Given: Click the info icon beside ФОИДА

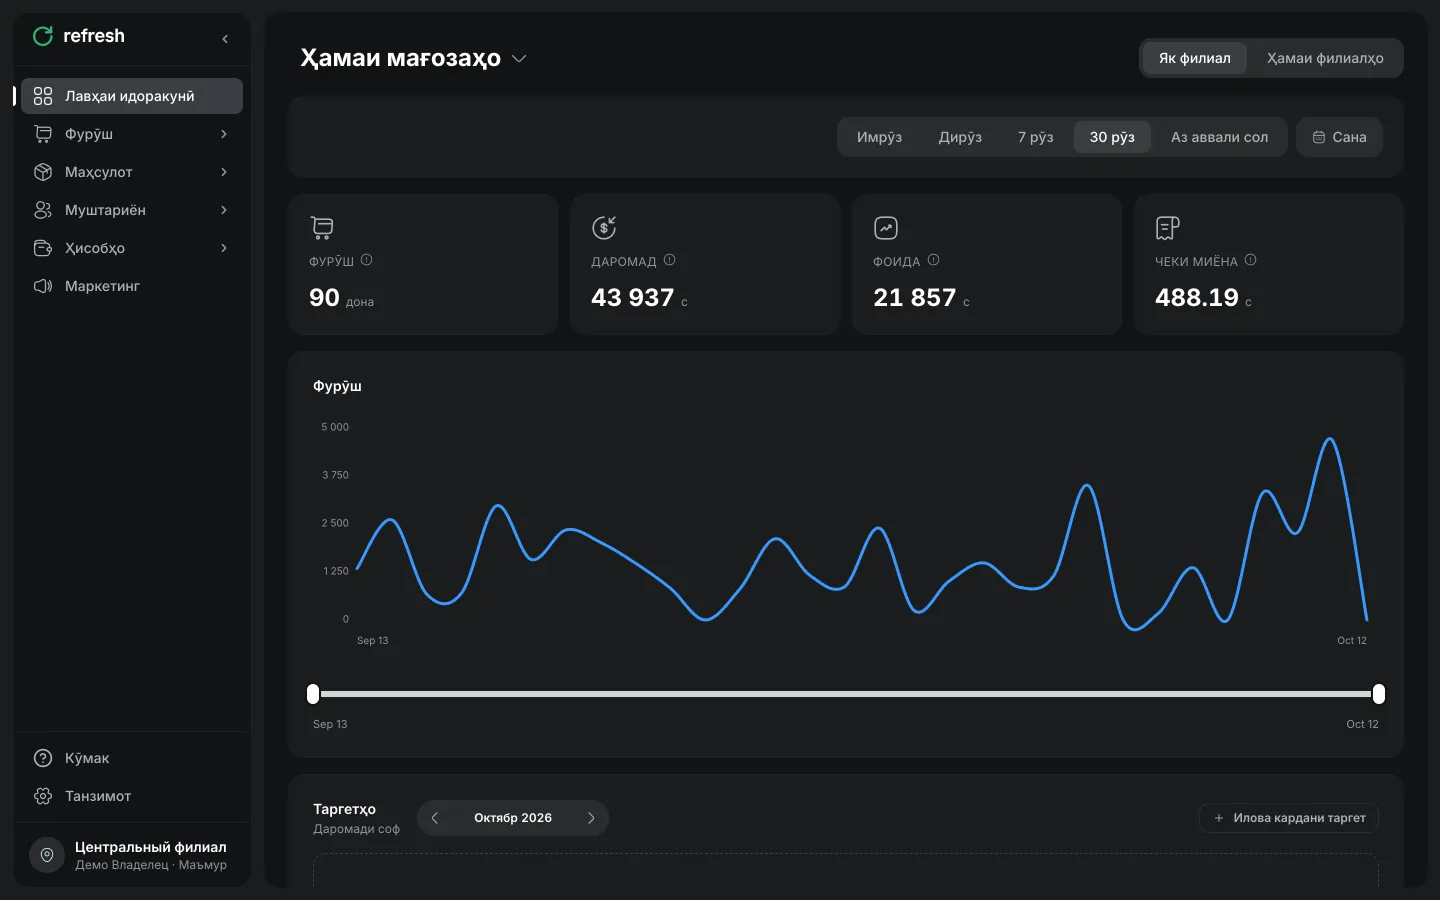Looking at the screenshot, I should point(934,260).
